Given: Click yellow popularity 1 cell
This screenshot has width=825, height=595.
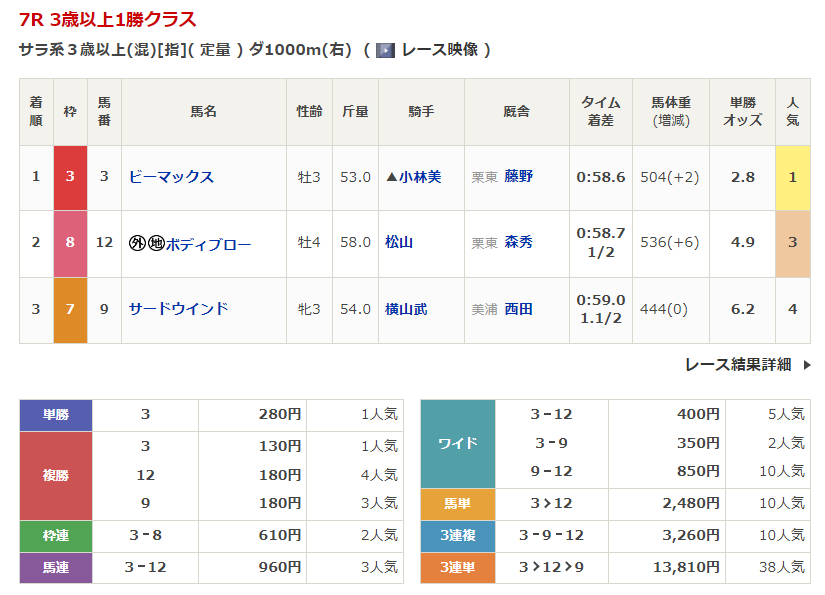Looking at the screenshot, I should coord(792,178).
